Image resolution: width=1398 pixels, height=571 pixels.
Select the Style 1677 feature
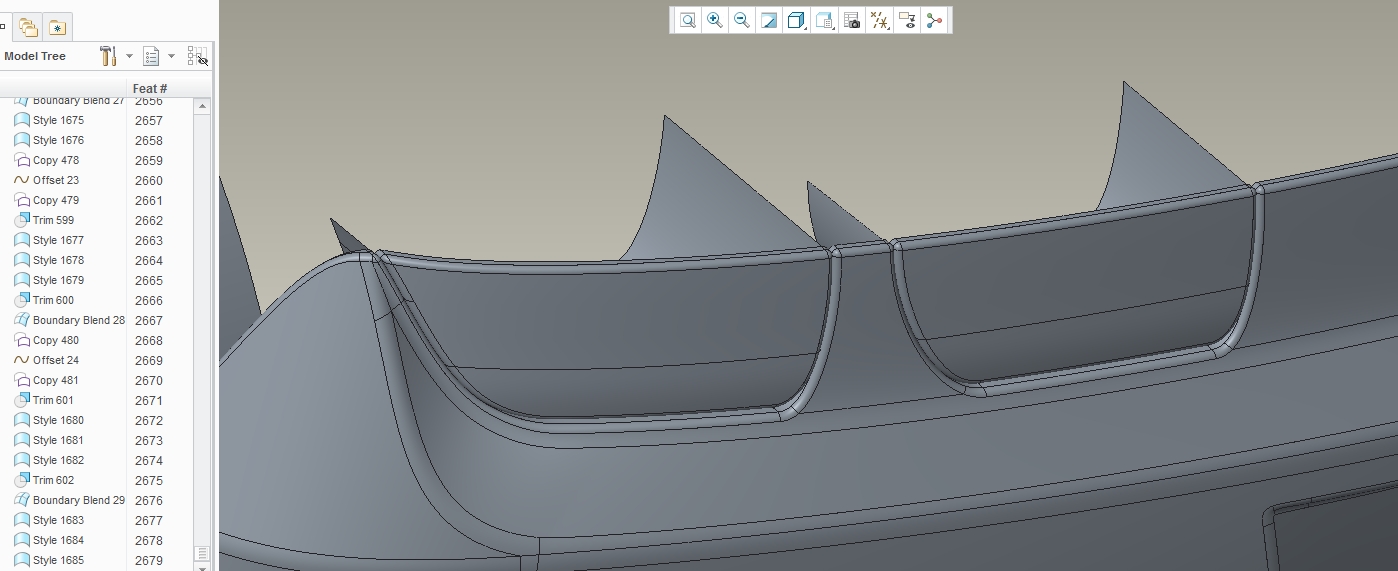[x=58, y=240]
